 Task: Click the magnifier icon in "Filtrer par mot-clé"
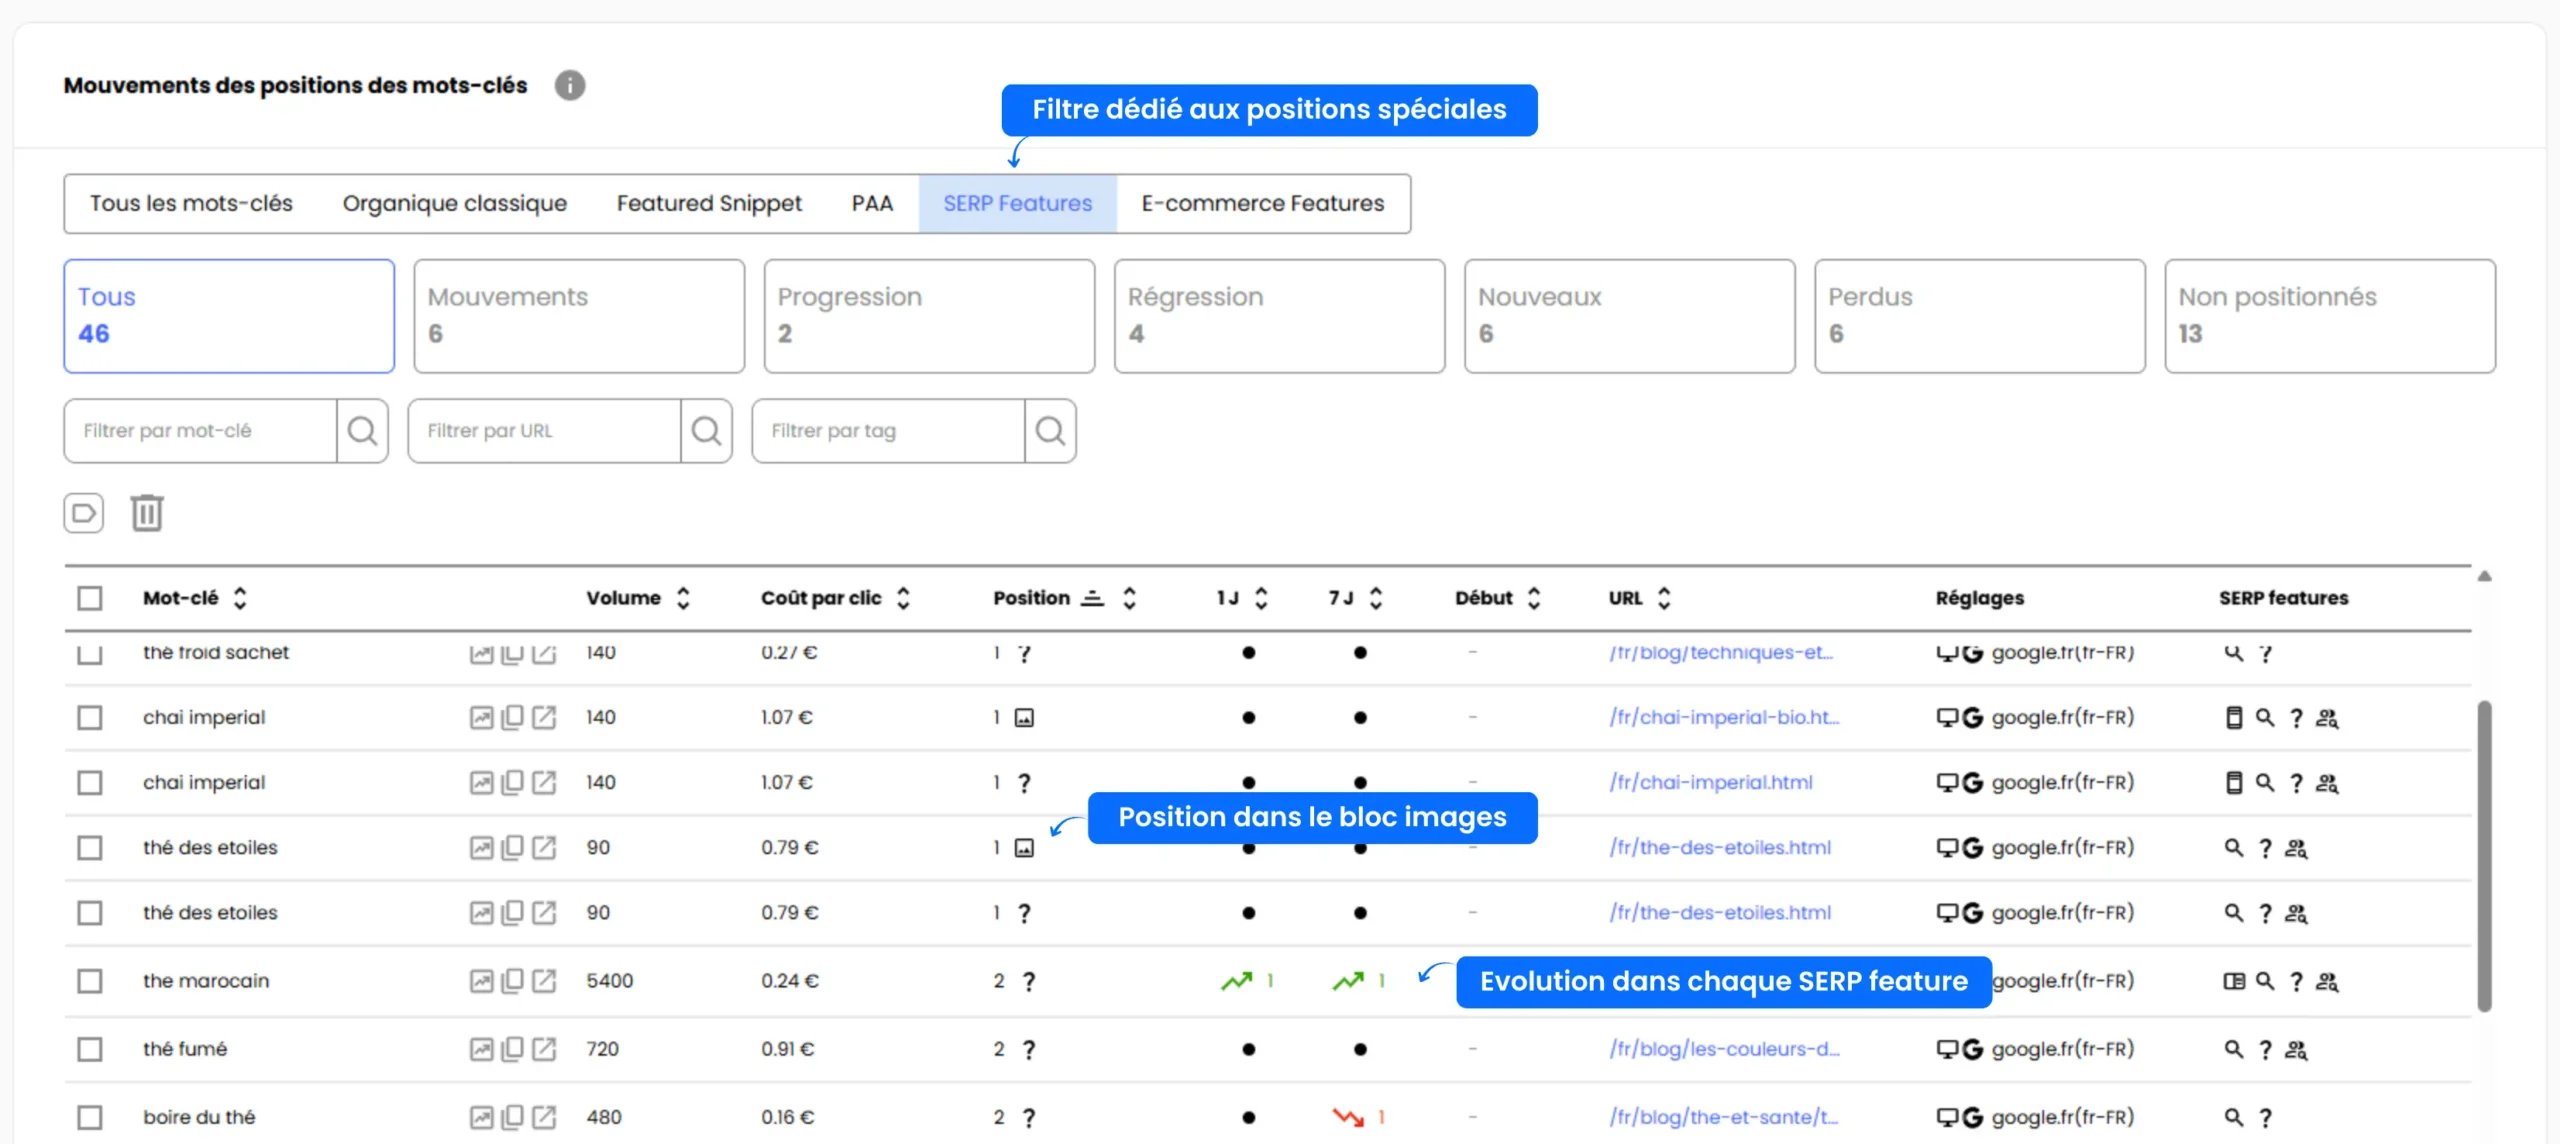pyautogui.click(x=362, y=430)
